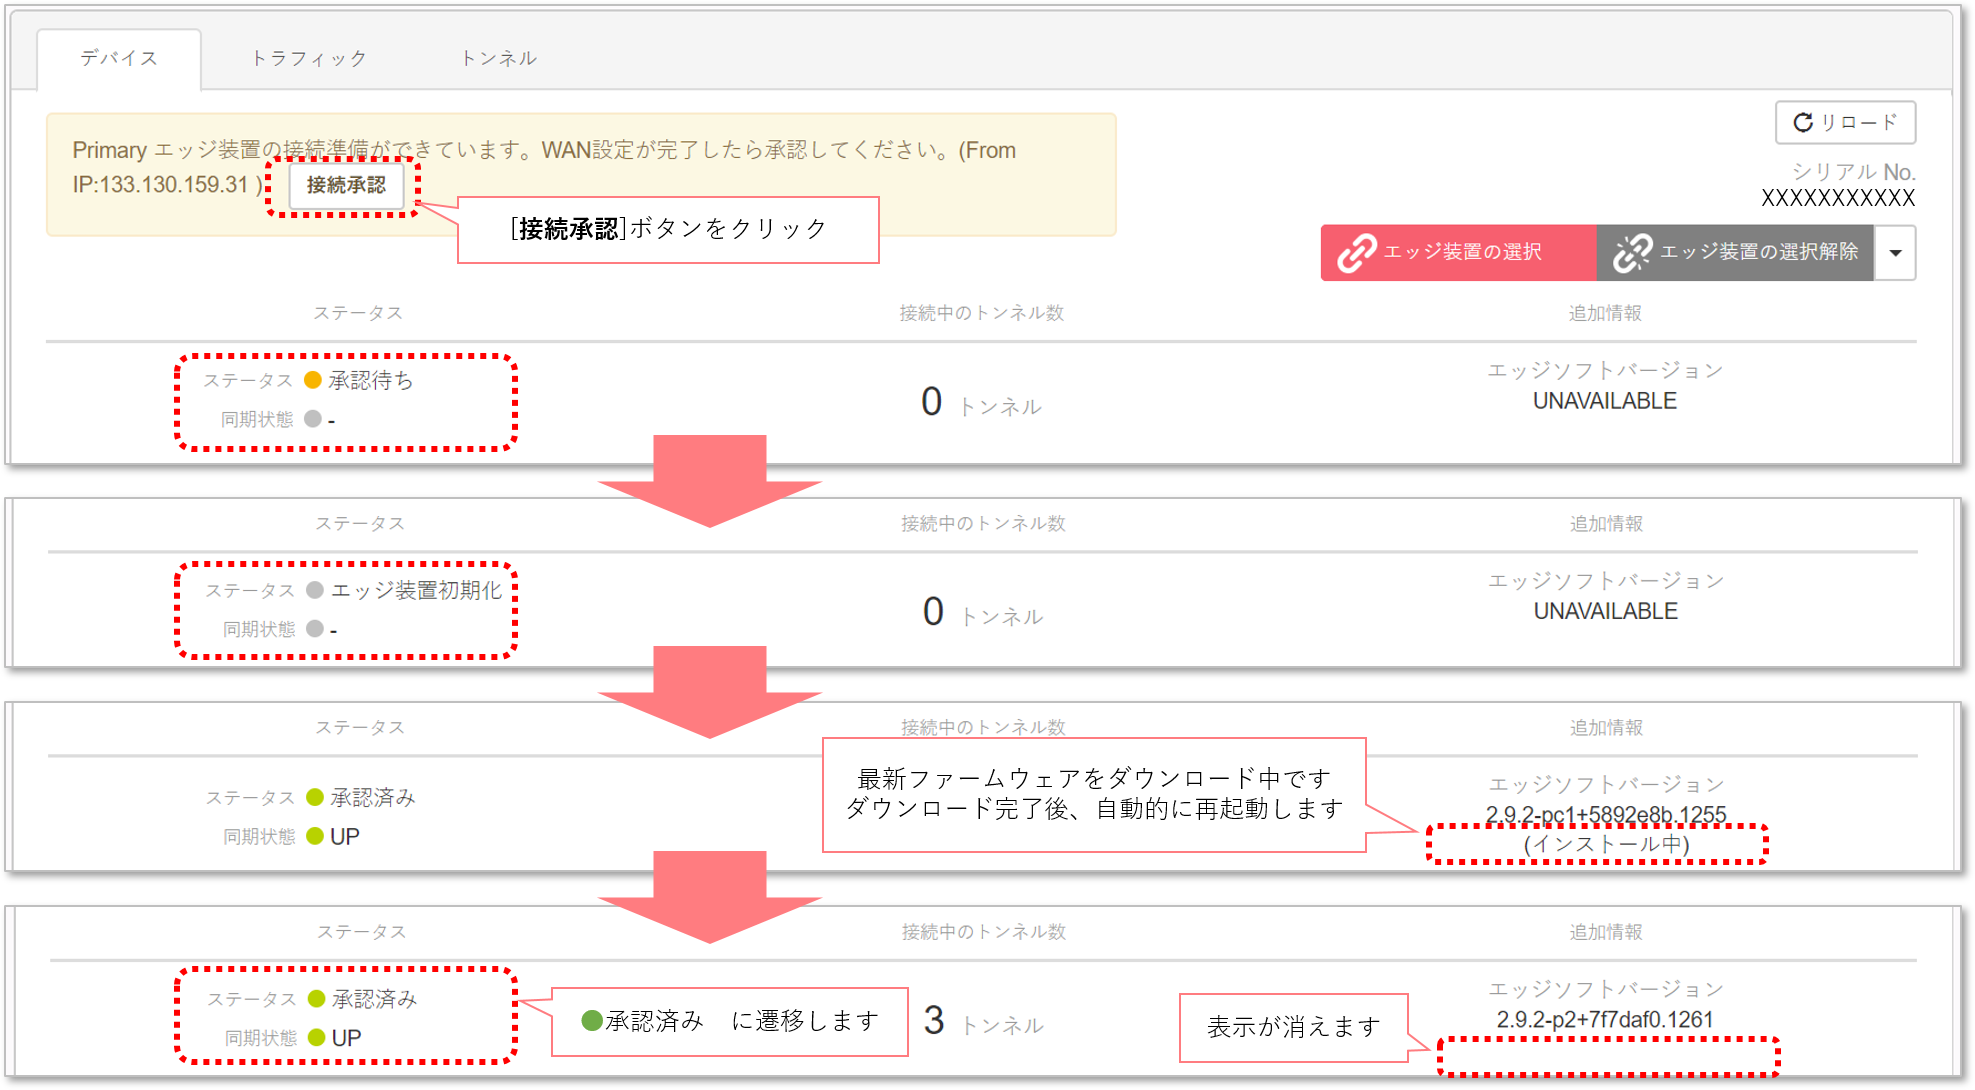Click the 追加情報 column header in top panel
The image size is (1975, 1090).
coord(1605,313)
